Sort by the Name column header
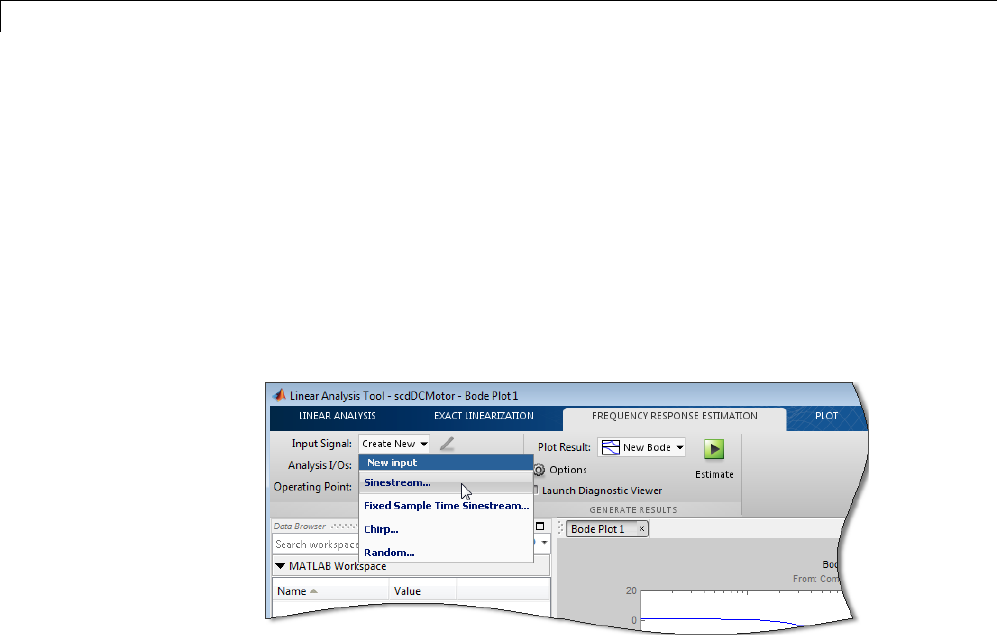 (x=331, y=591)
